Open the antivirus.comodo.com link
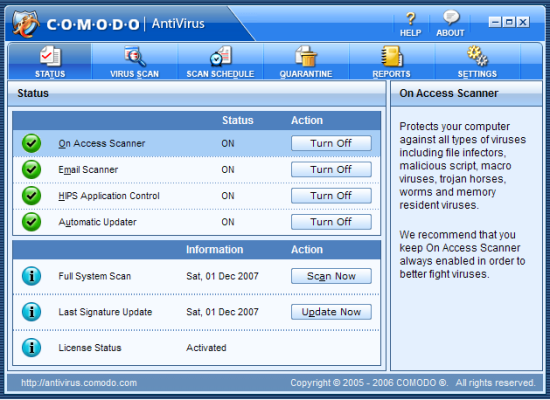 click(x=79, y=383)
